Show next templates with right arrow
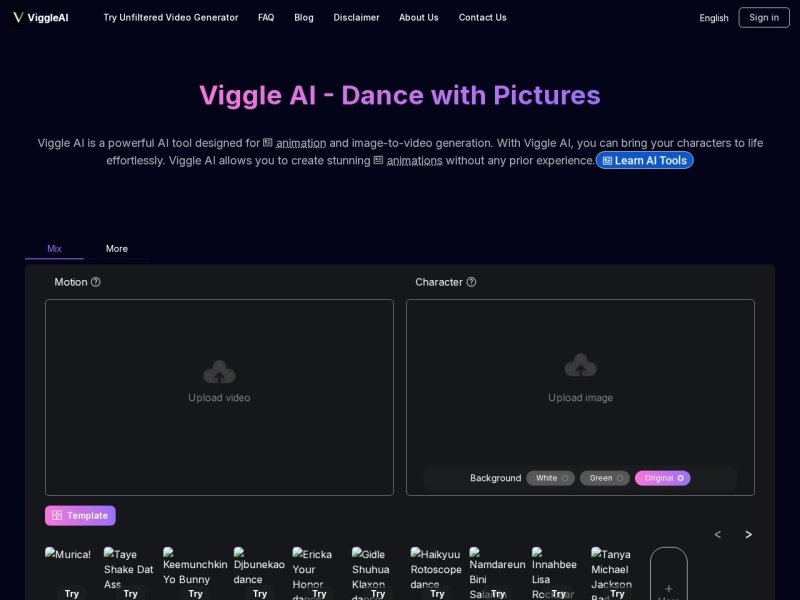This screenshot has height=600, width=800. coord(748,534)
